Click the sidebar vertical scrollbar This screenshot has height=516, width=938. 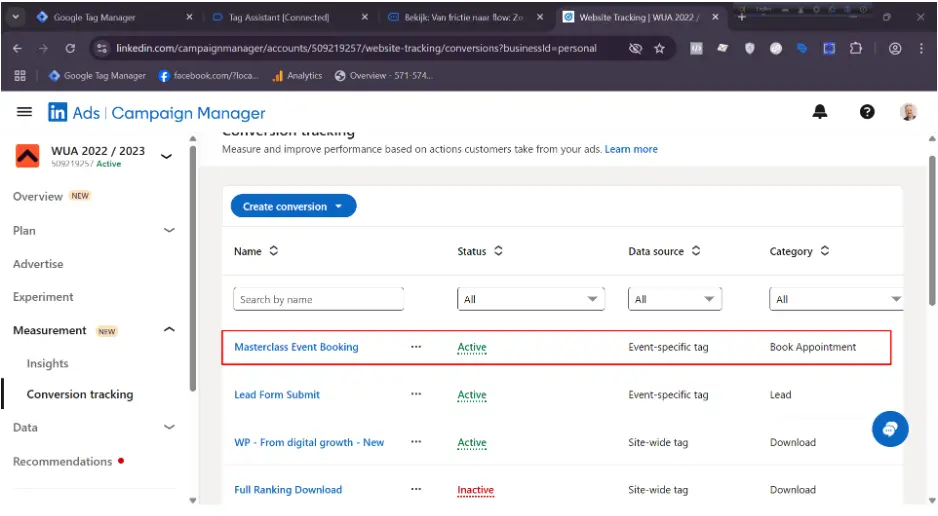(193, 268)
